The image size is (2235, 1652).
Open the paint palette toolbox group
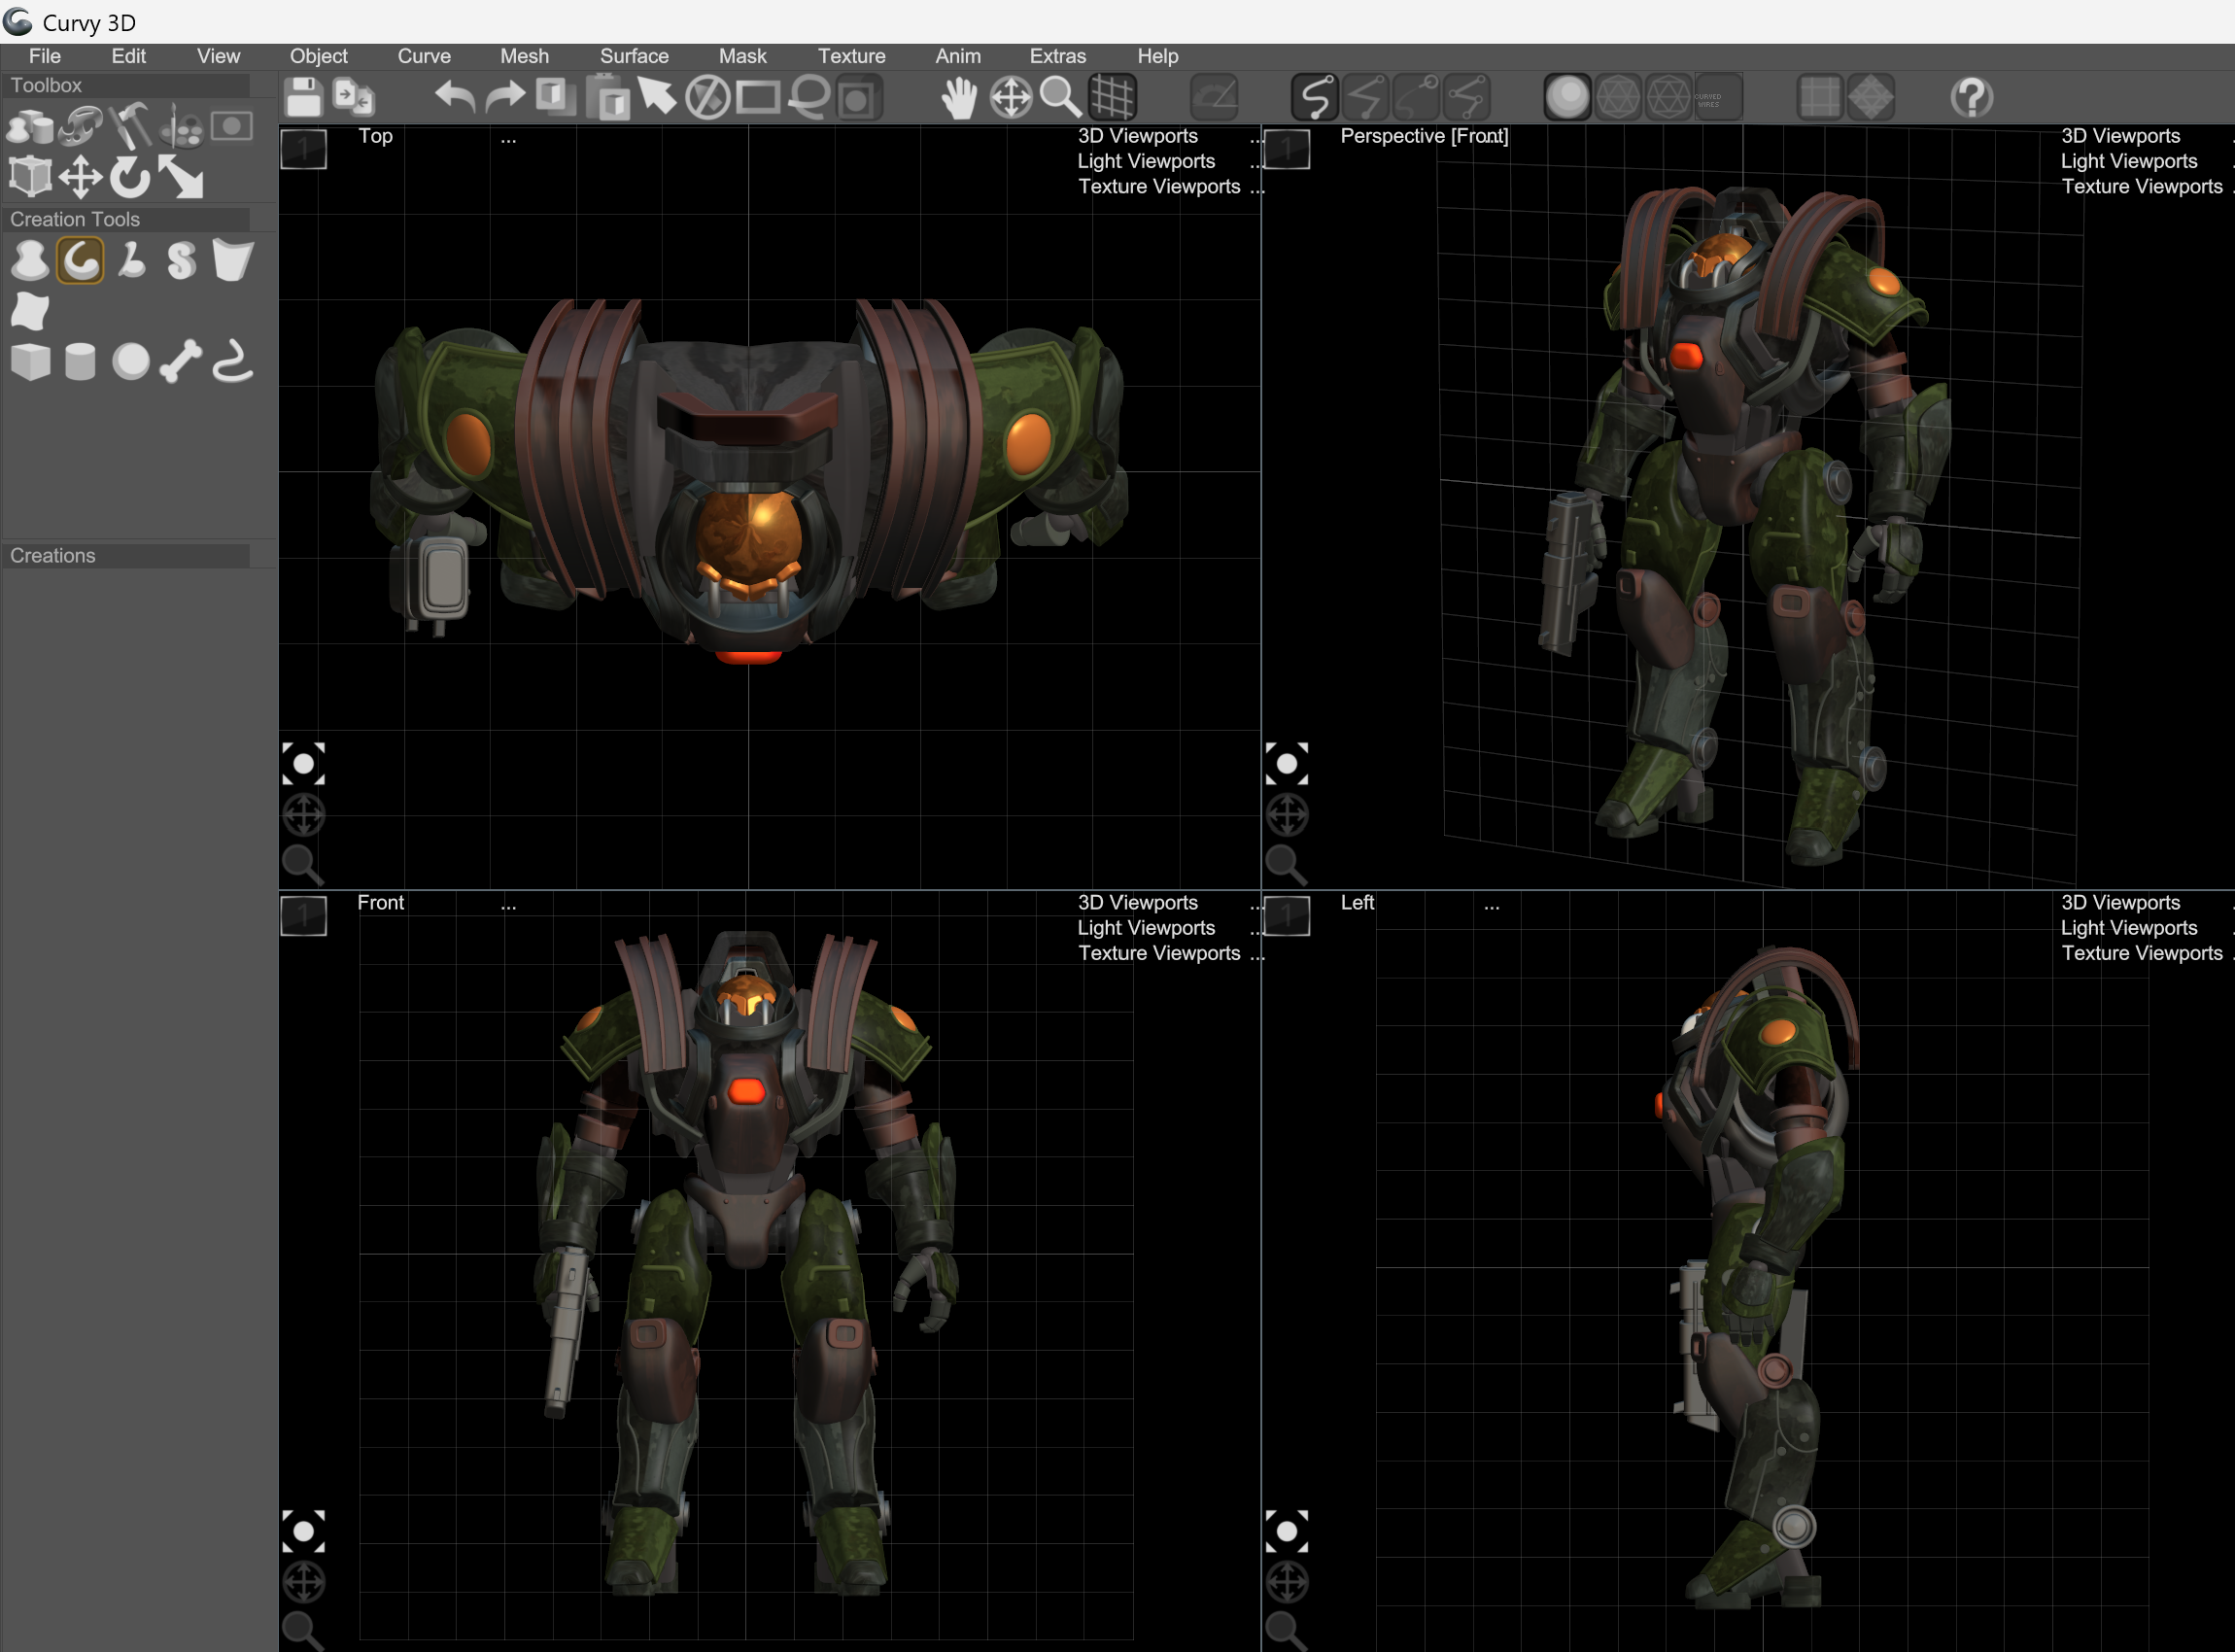pyautogui.click(x=182, y=127)
